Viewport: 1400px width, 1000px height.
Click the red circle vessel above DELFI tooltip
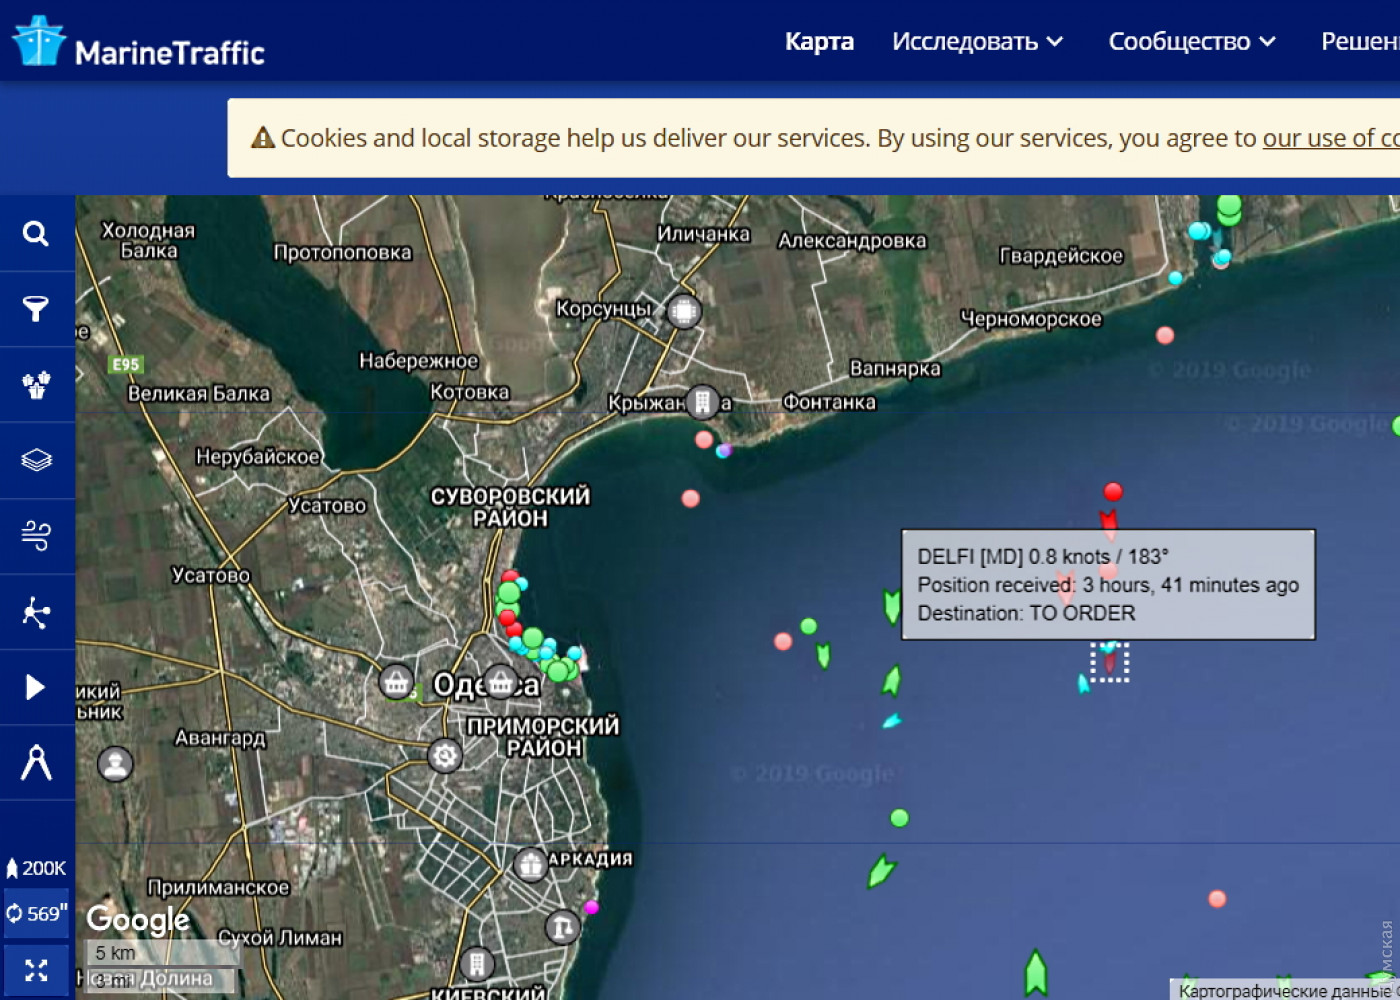click(x=1113, y=492)
